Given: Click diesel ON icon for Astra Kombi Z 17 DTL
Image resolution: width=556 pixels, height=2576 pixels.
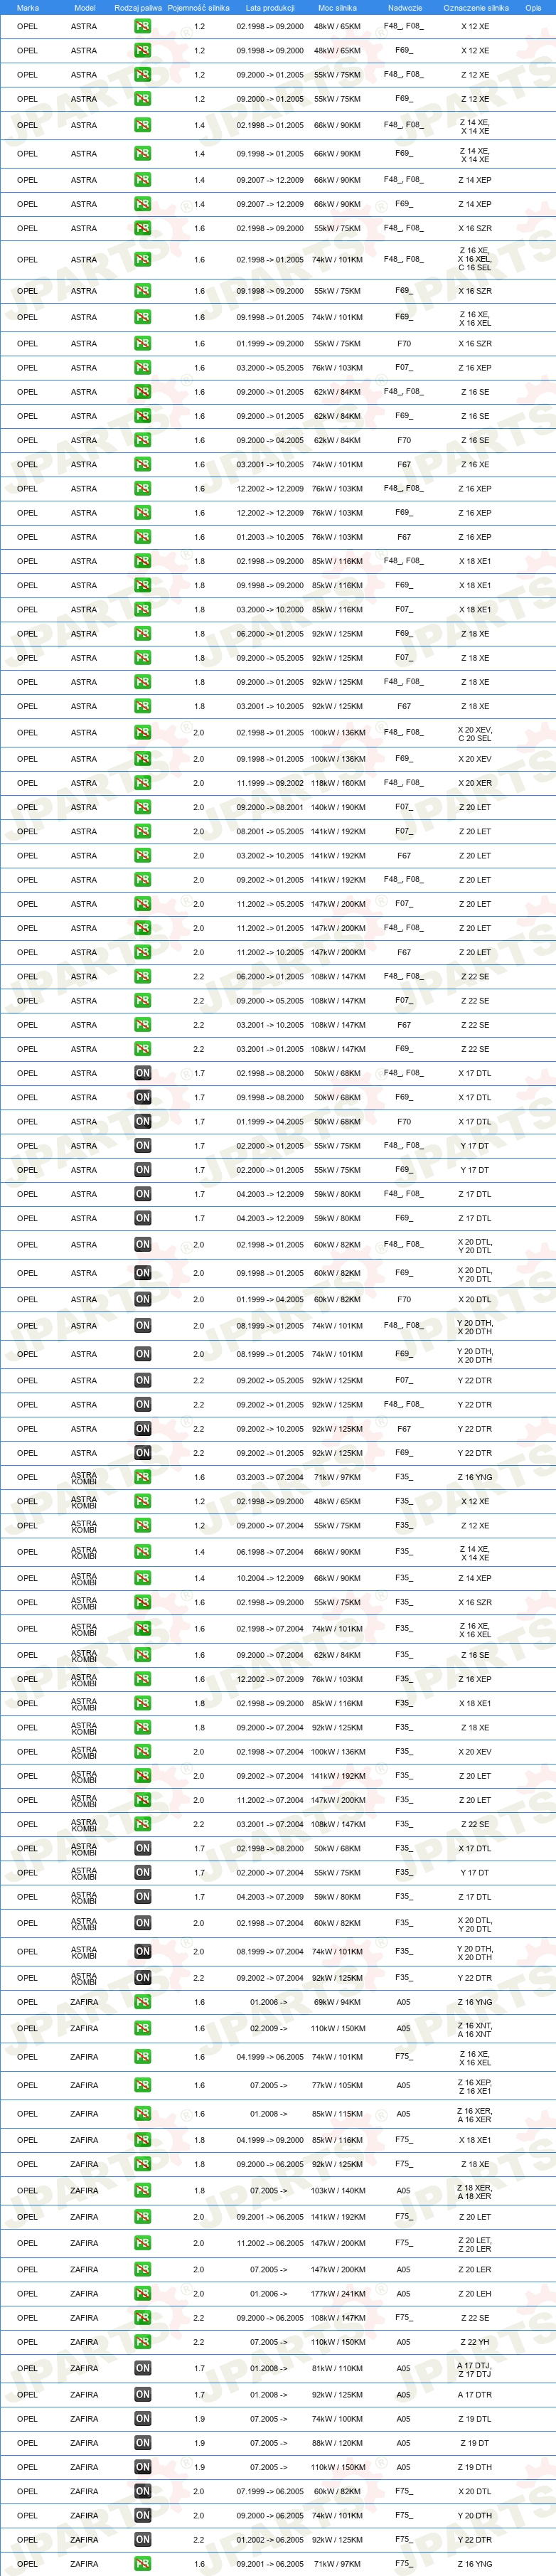Looking at the screenshot, I should tap(143, 1897).
